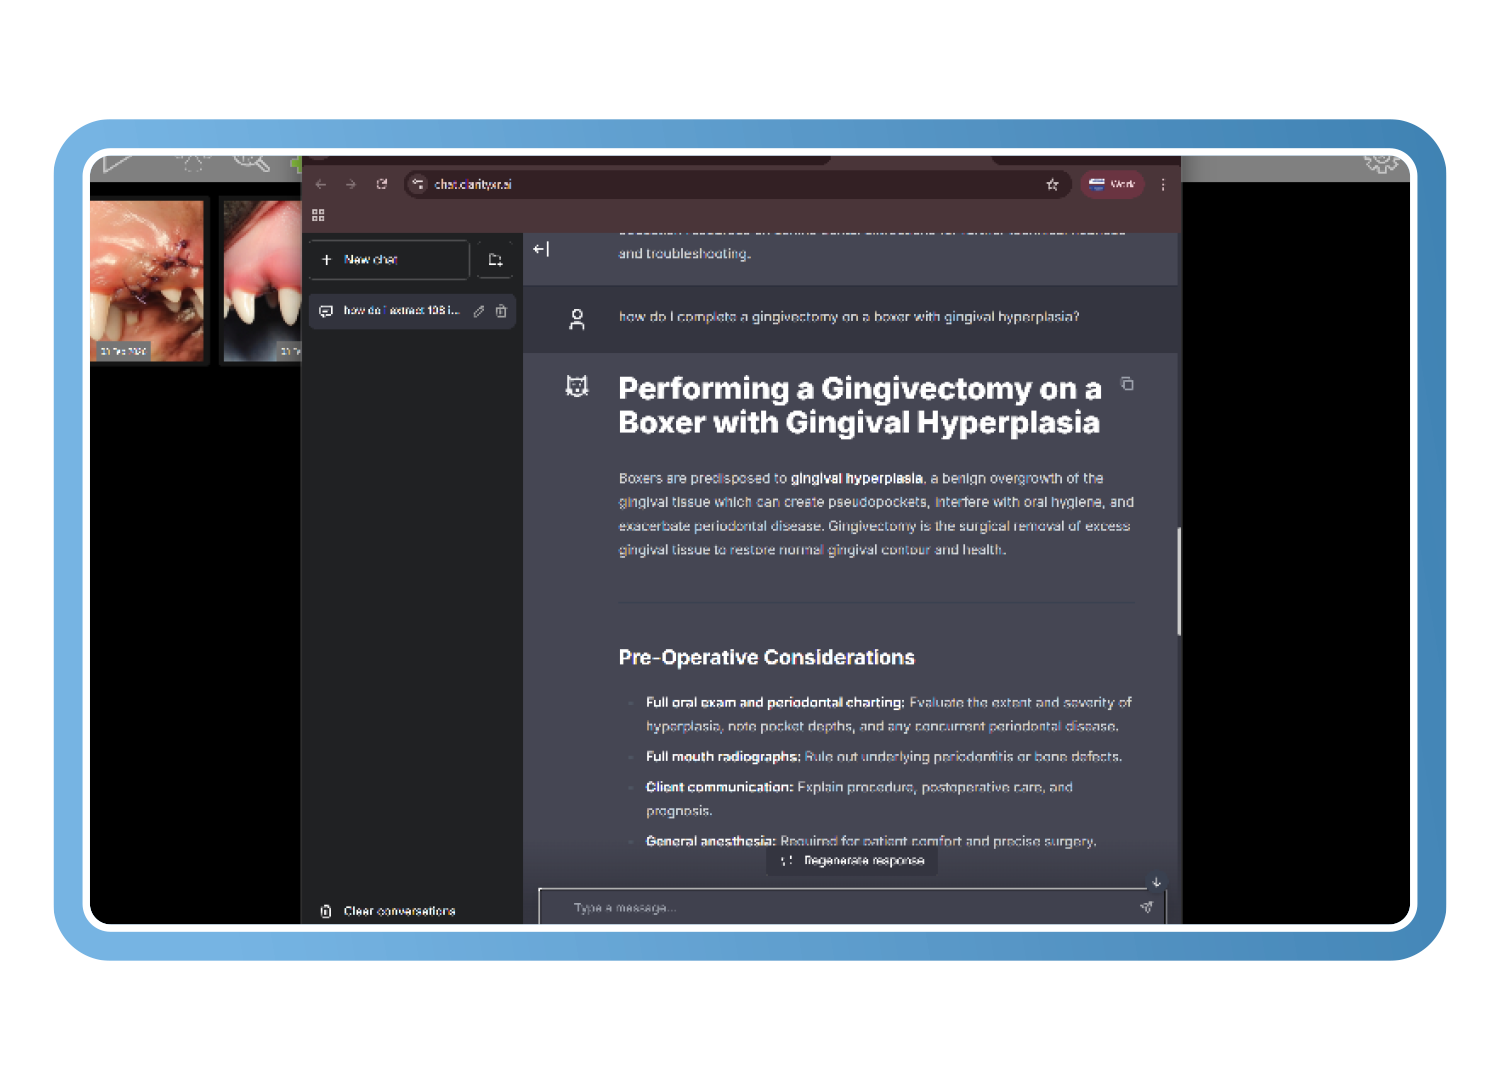The height and width of the screenshot is (1080, 1500).
Task: Bookmark this page with the star icon
Action: coord(1052,184)
